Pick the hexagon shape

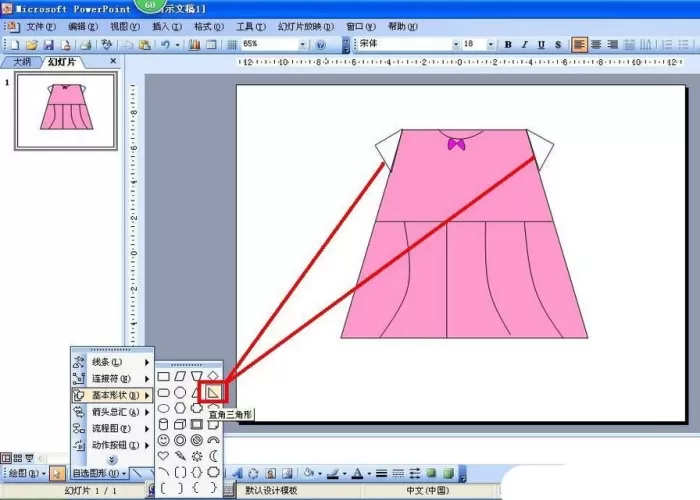[x=180, y=408]
